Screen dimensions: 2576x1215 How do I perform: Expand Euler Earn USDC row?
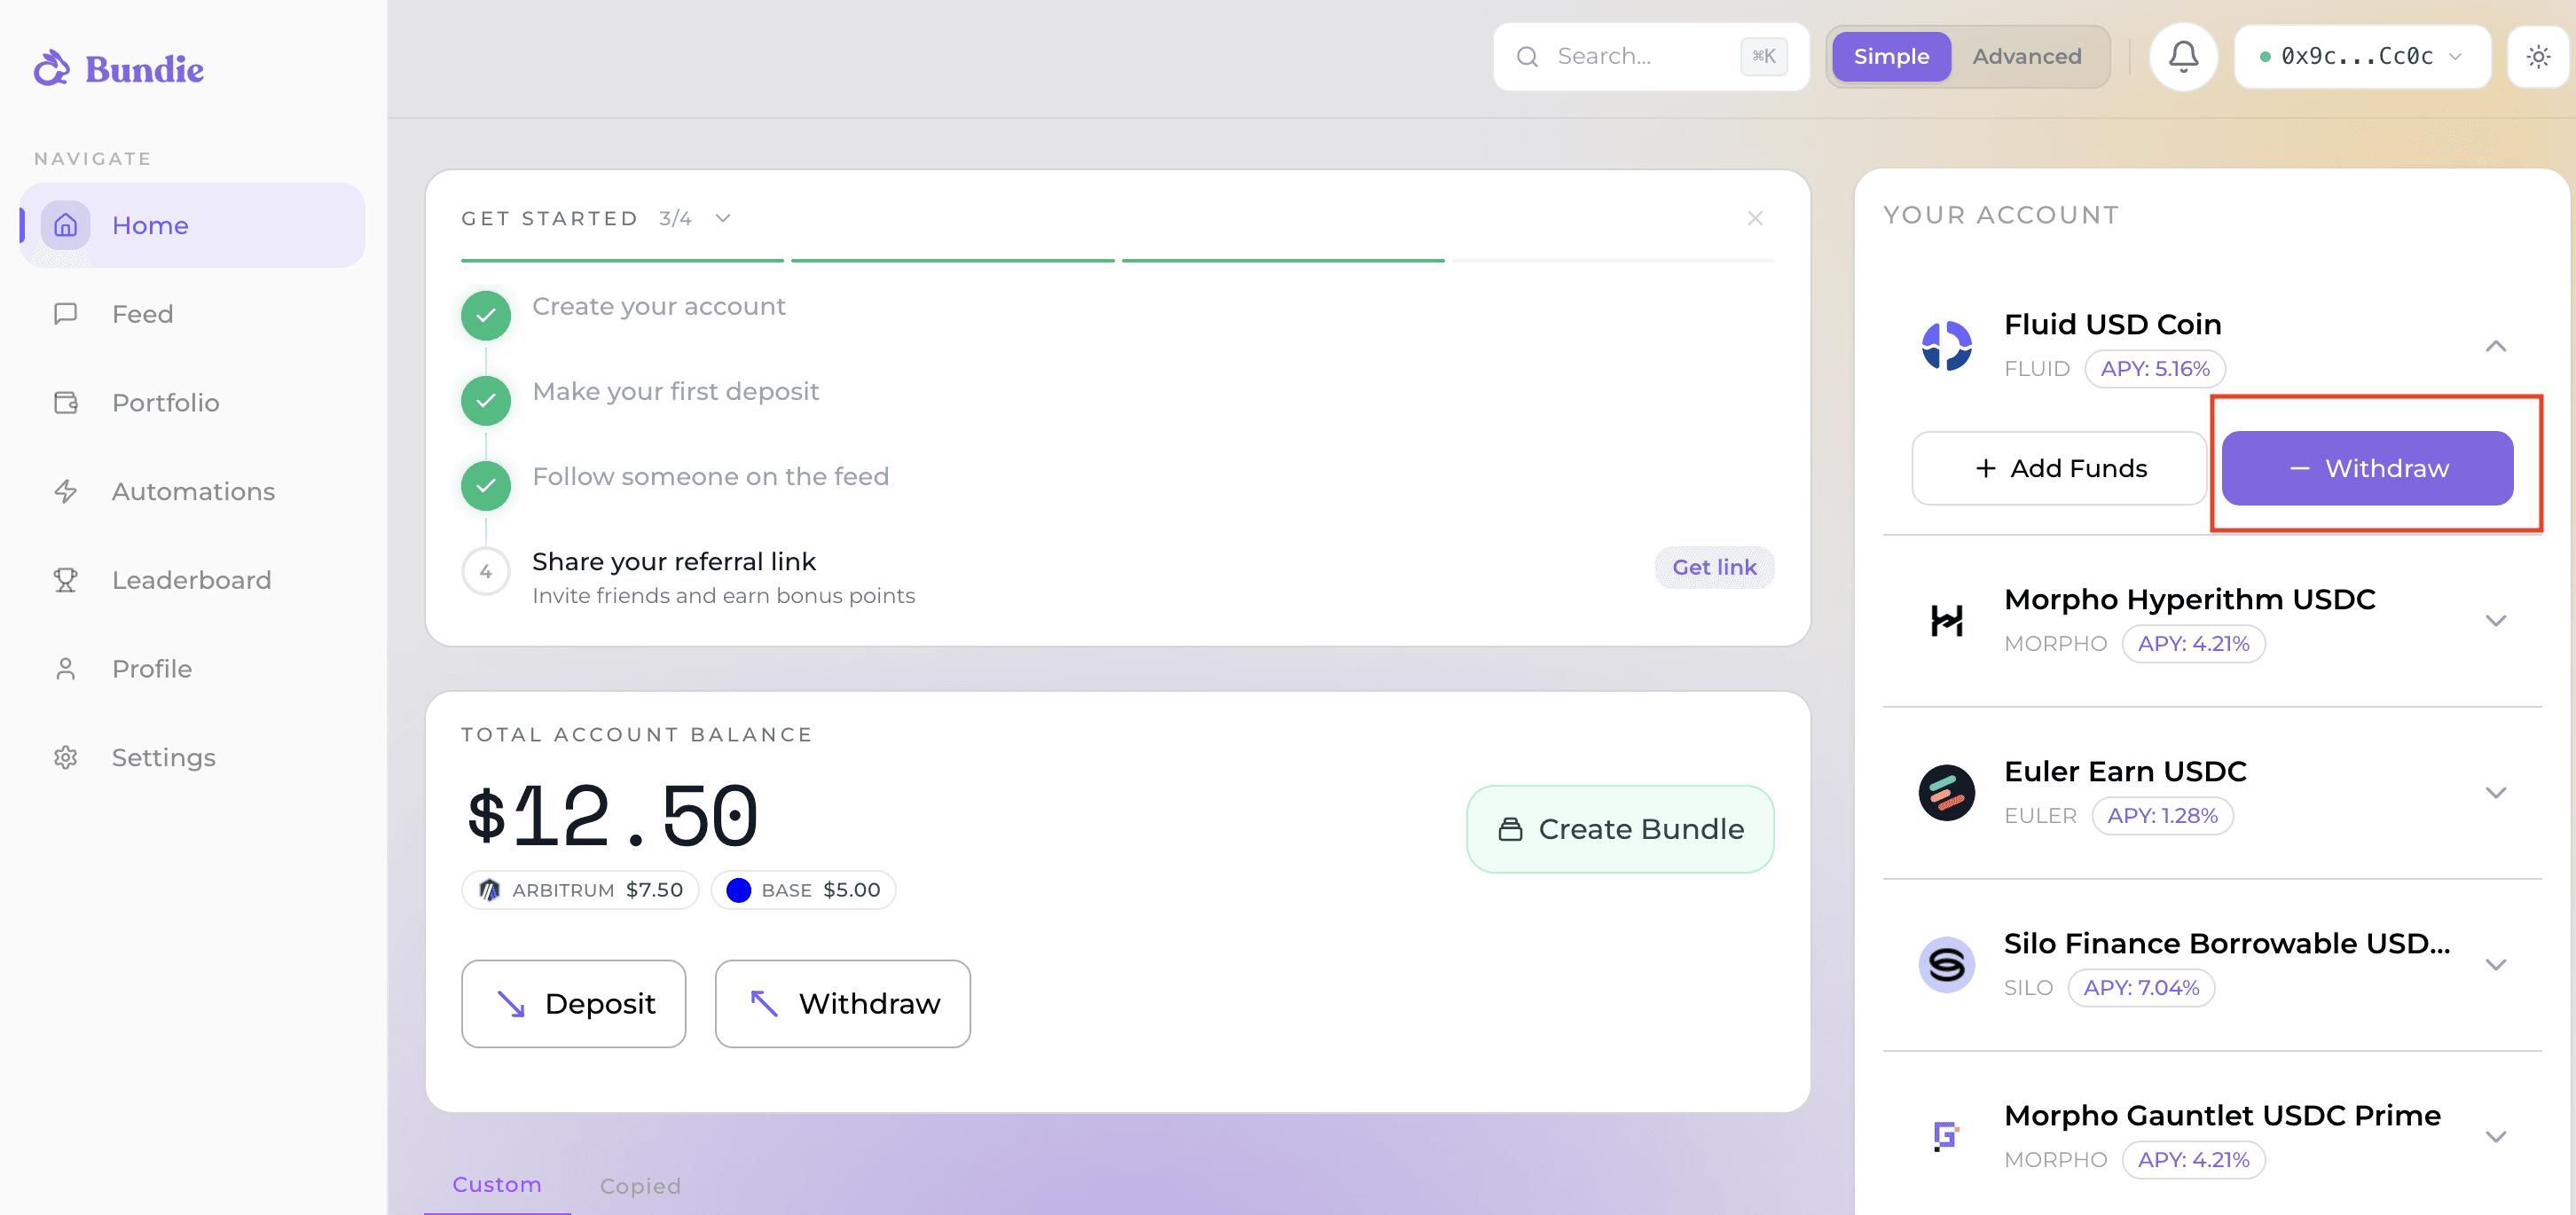(x=2495, y=793)
